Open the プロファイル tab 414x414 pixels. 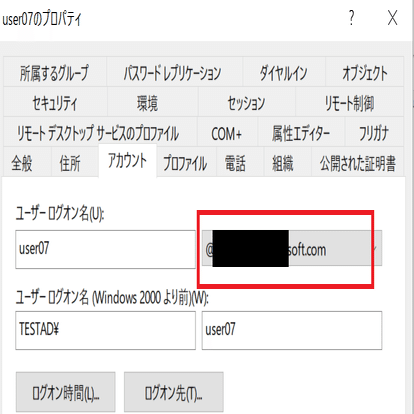[186, 162]
